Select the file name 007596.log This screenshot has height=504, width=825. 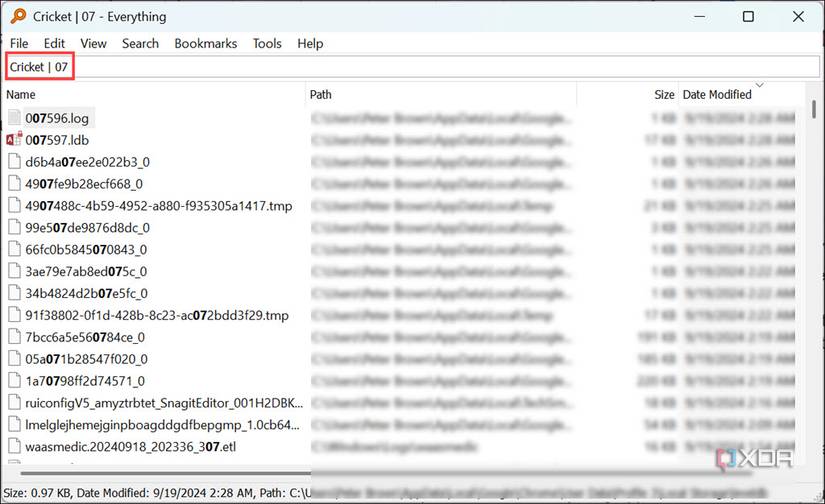click(57, 118)
